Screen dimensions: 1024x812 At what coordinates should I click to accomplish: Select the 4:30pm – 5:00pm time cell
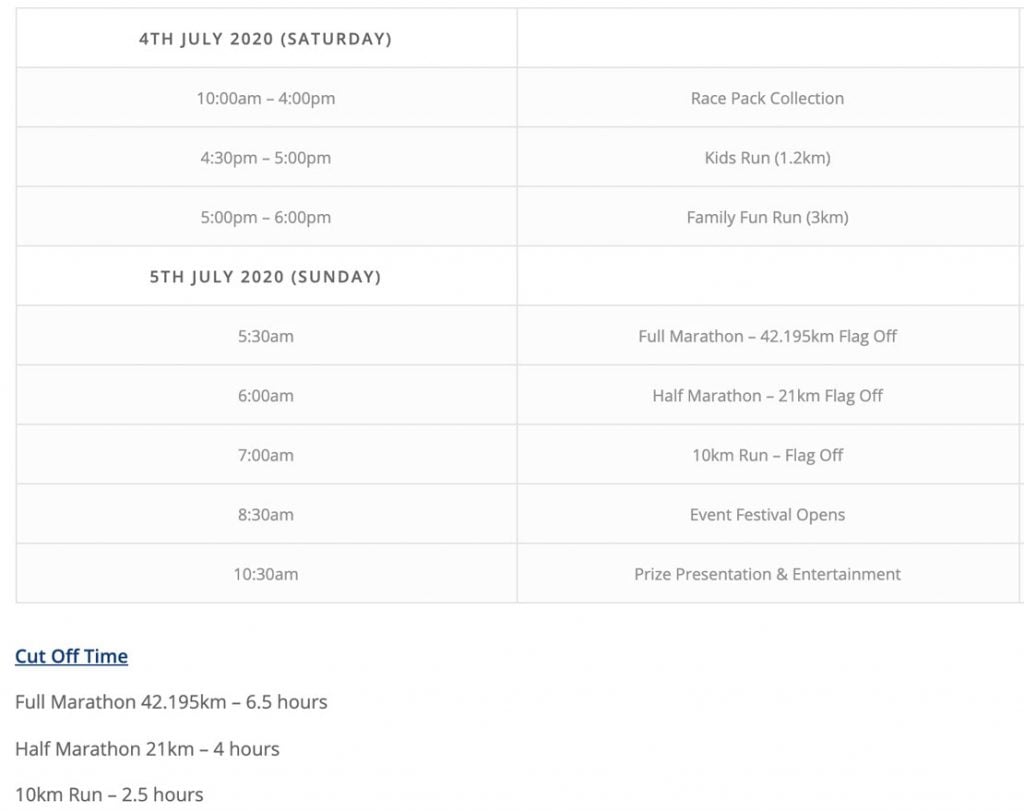[x=266, y=157]
